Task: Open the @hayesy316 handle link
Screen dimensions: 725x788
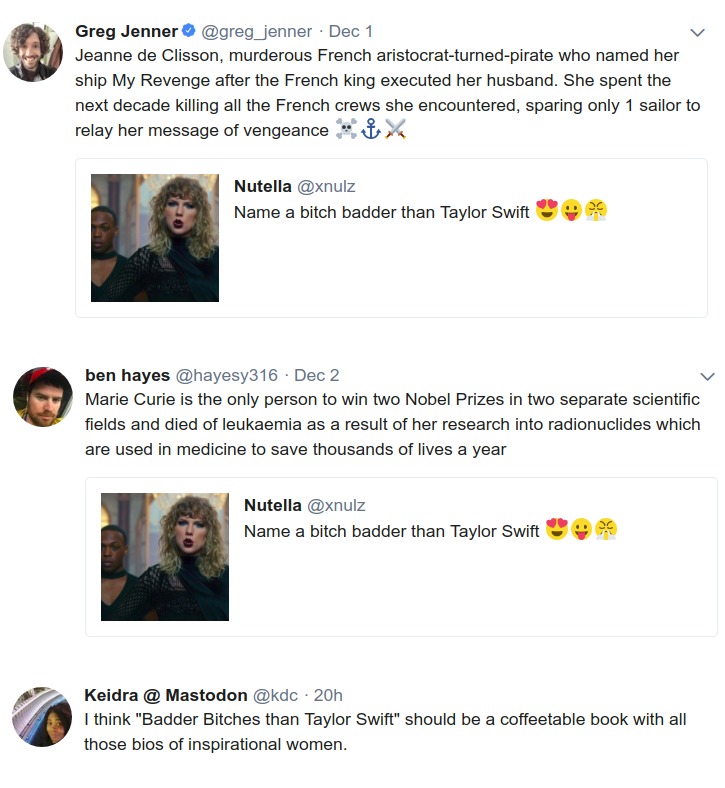Action: [227, 375]
